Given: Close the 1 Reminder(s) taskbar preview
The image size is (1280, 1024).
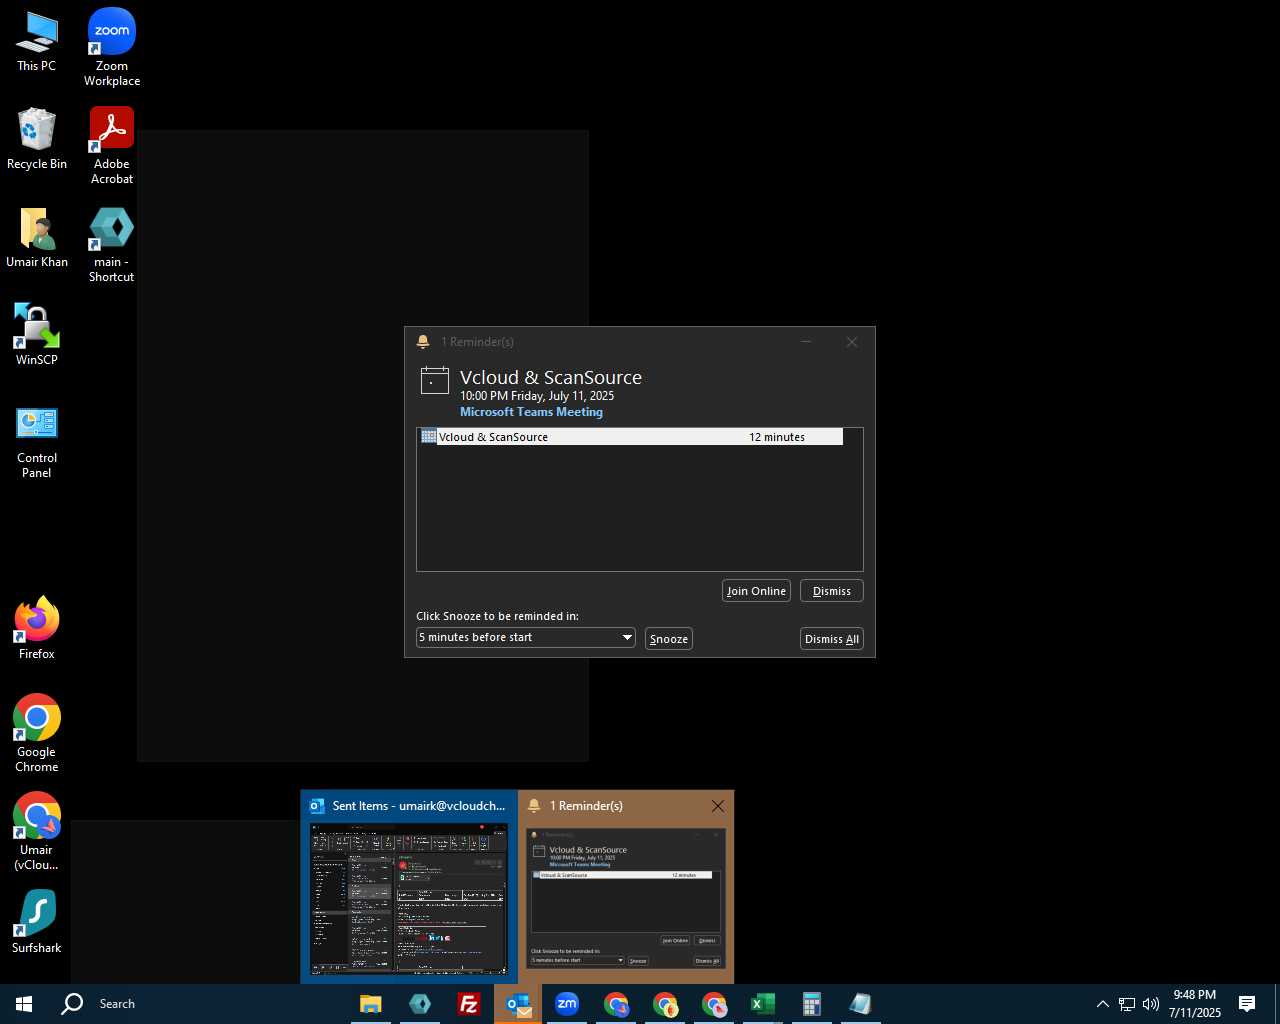Looking at the screenshot, I should 718,806.
